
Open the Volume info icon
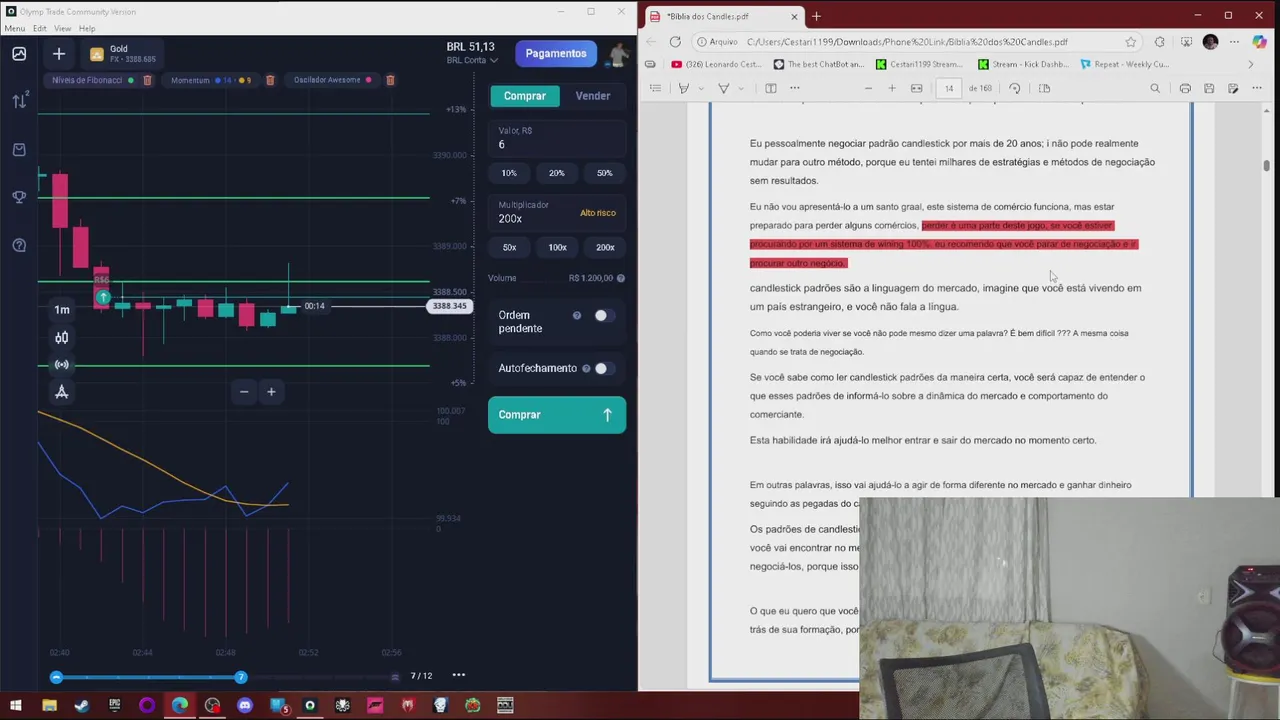point(621,278)
